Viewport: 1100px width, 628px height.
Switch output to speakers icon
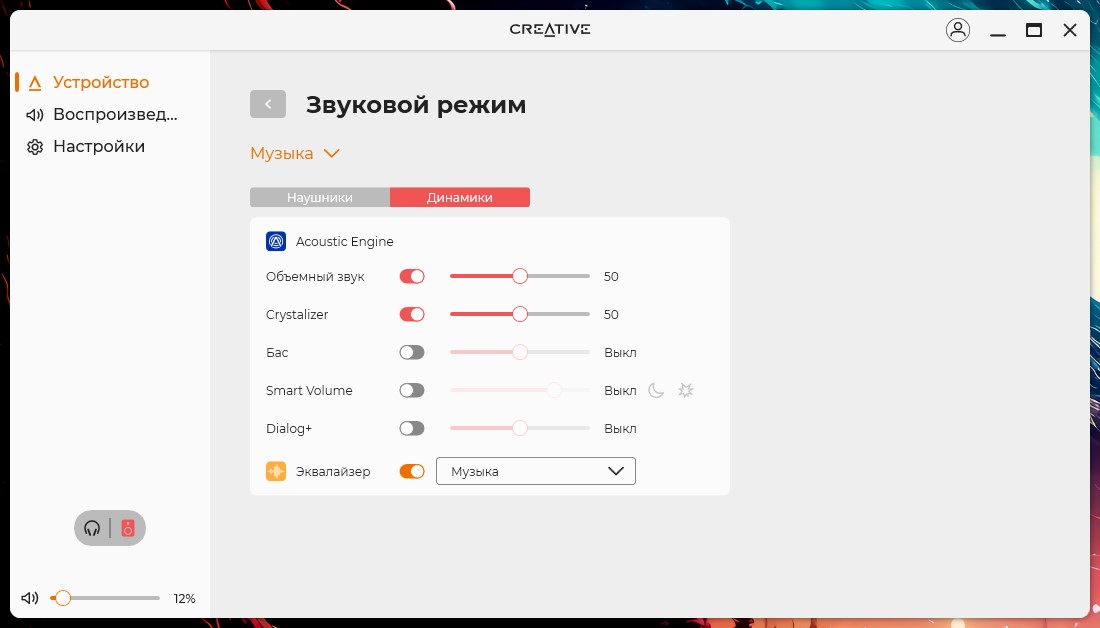click(128, 528)
